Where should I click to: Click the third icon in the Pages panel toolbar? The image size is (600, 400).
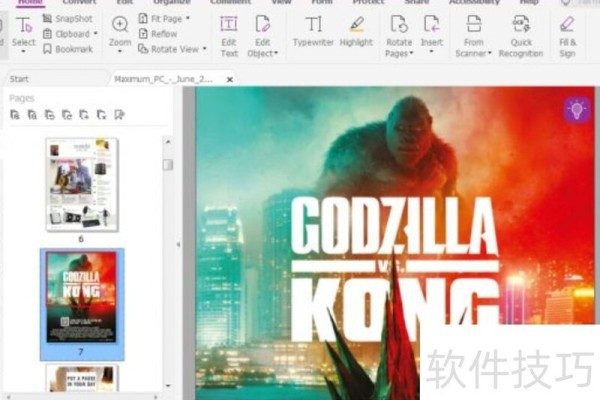[x=50, y=114]
